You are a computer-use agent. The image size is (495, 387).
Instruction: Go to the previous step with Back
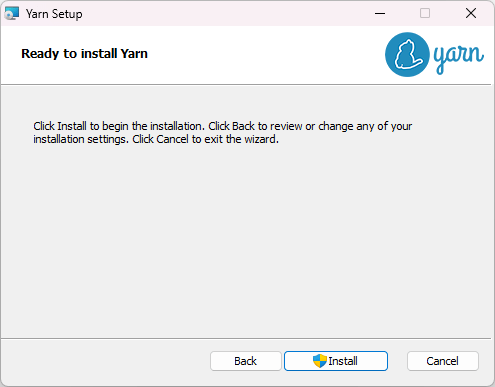tap(246, 361)
